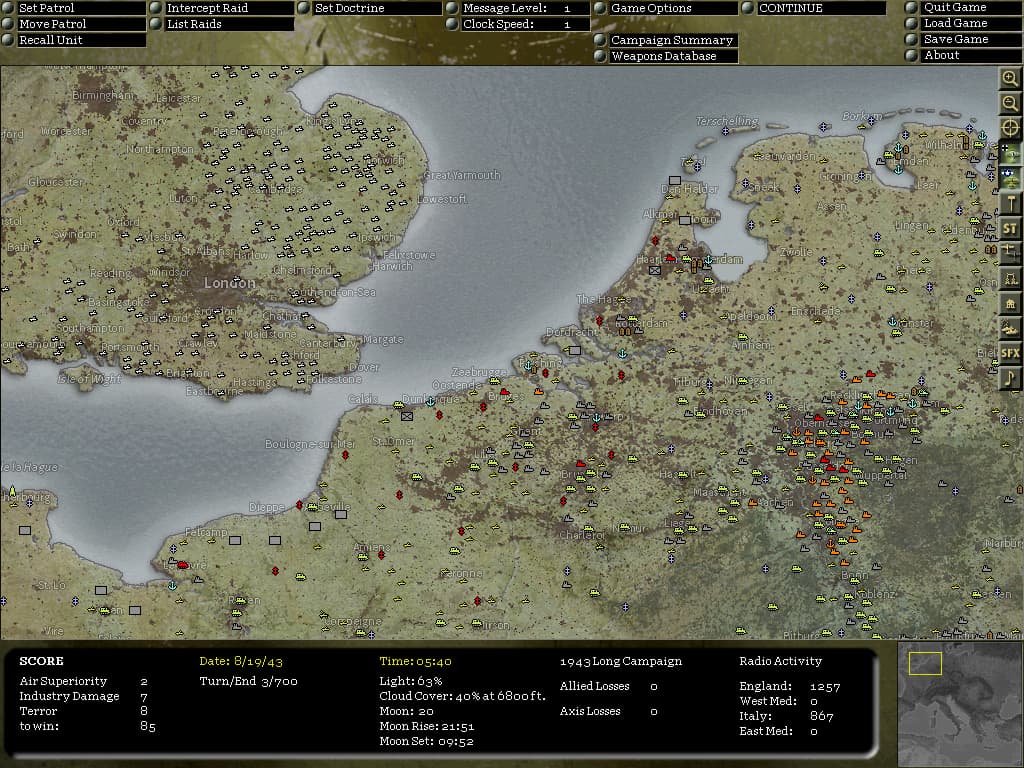Click the Southend-on-Sea map label
Image resolution: width=1024 pixels, height=768 pixels.
pos(331,292)
